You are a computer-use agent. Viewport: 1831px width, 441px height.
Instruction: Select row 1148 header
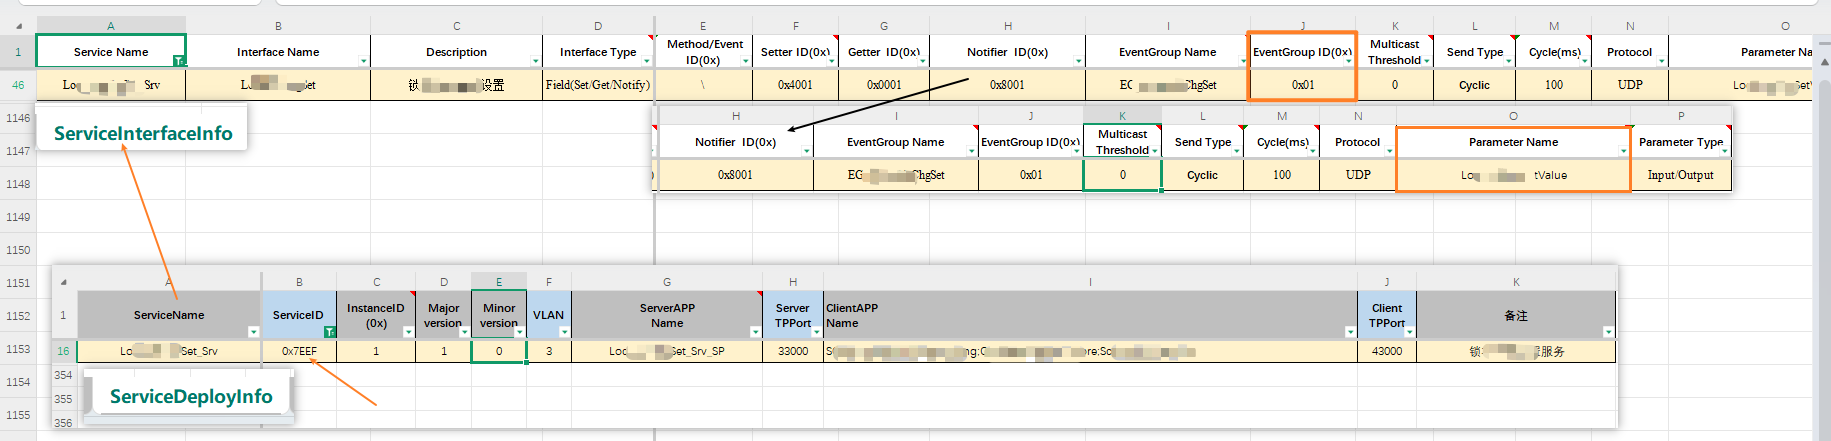[18, 184]
